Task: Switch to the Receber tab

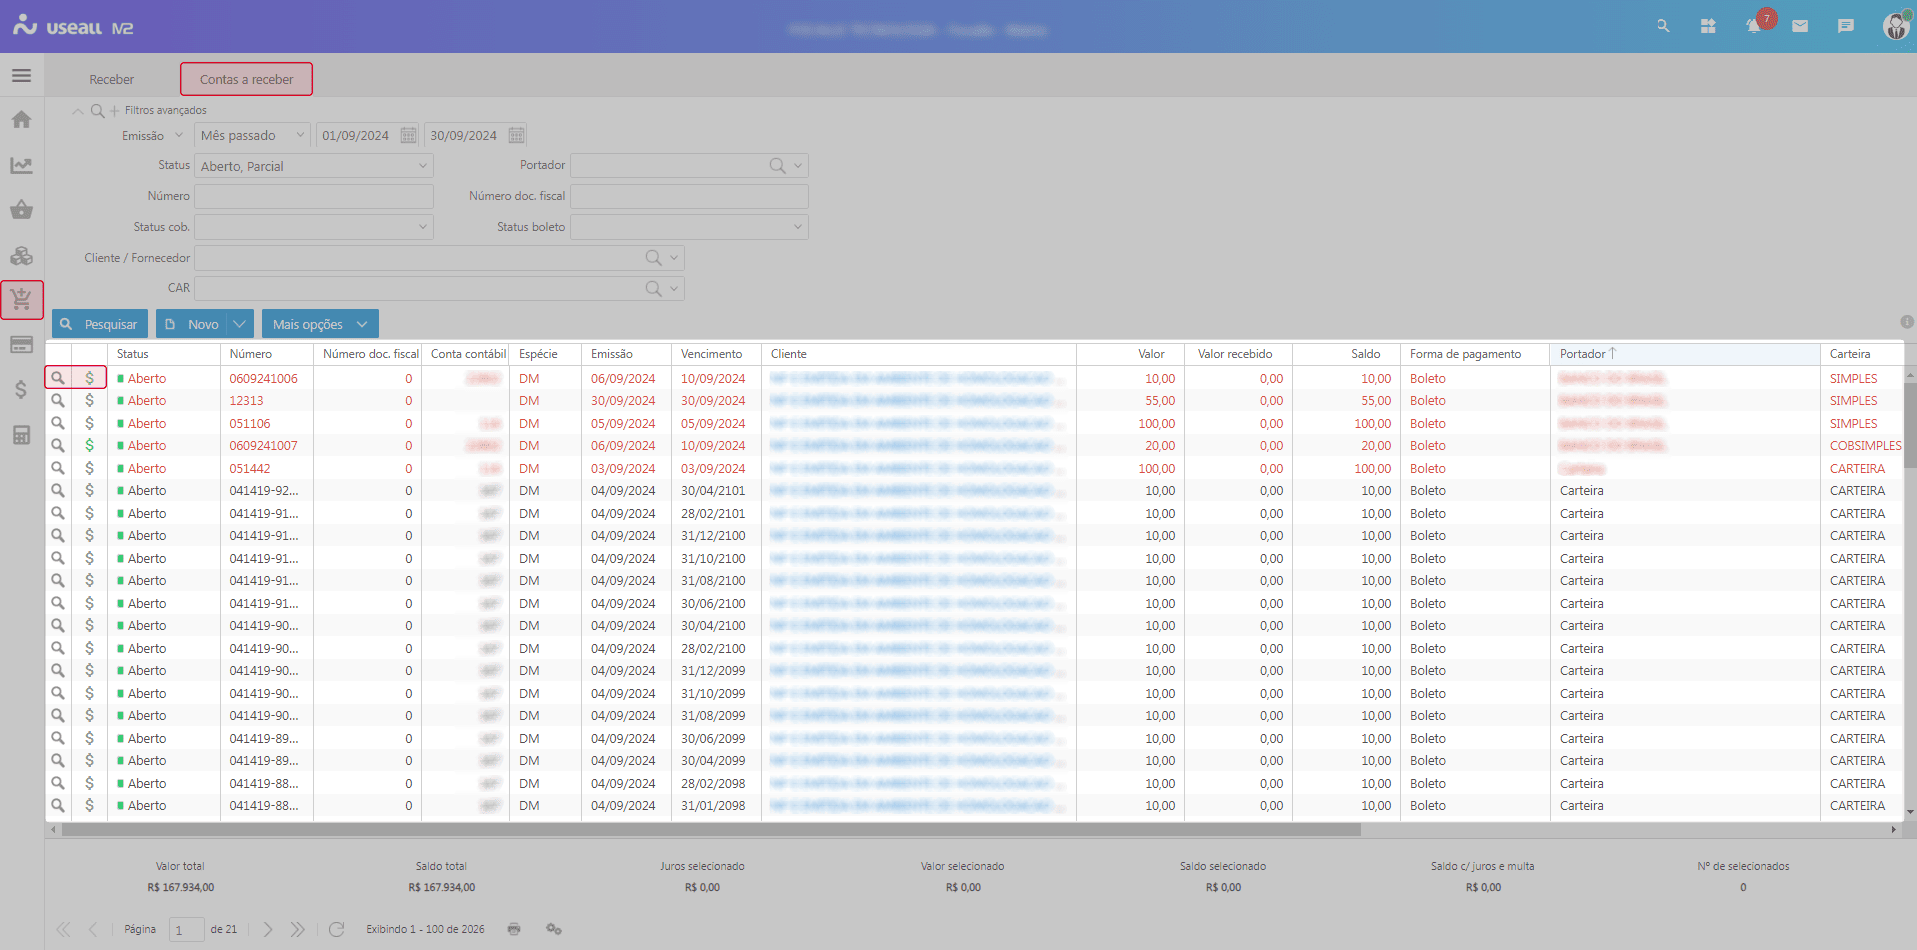Action: tap(111, 79)
